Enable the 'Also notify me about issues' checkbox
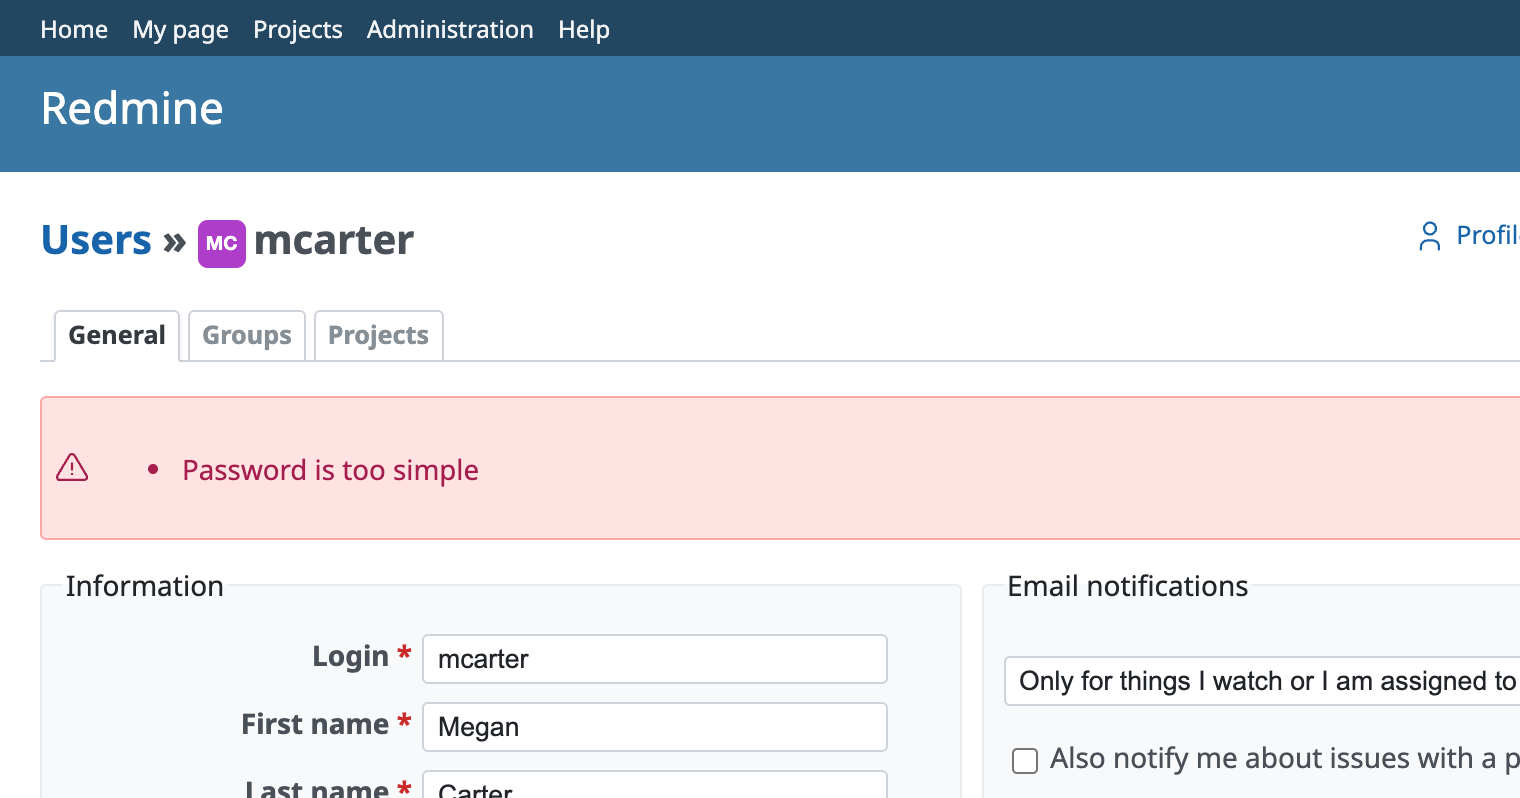 click(x=1025, y=761)
